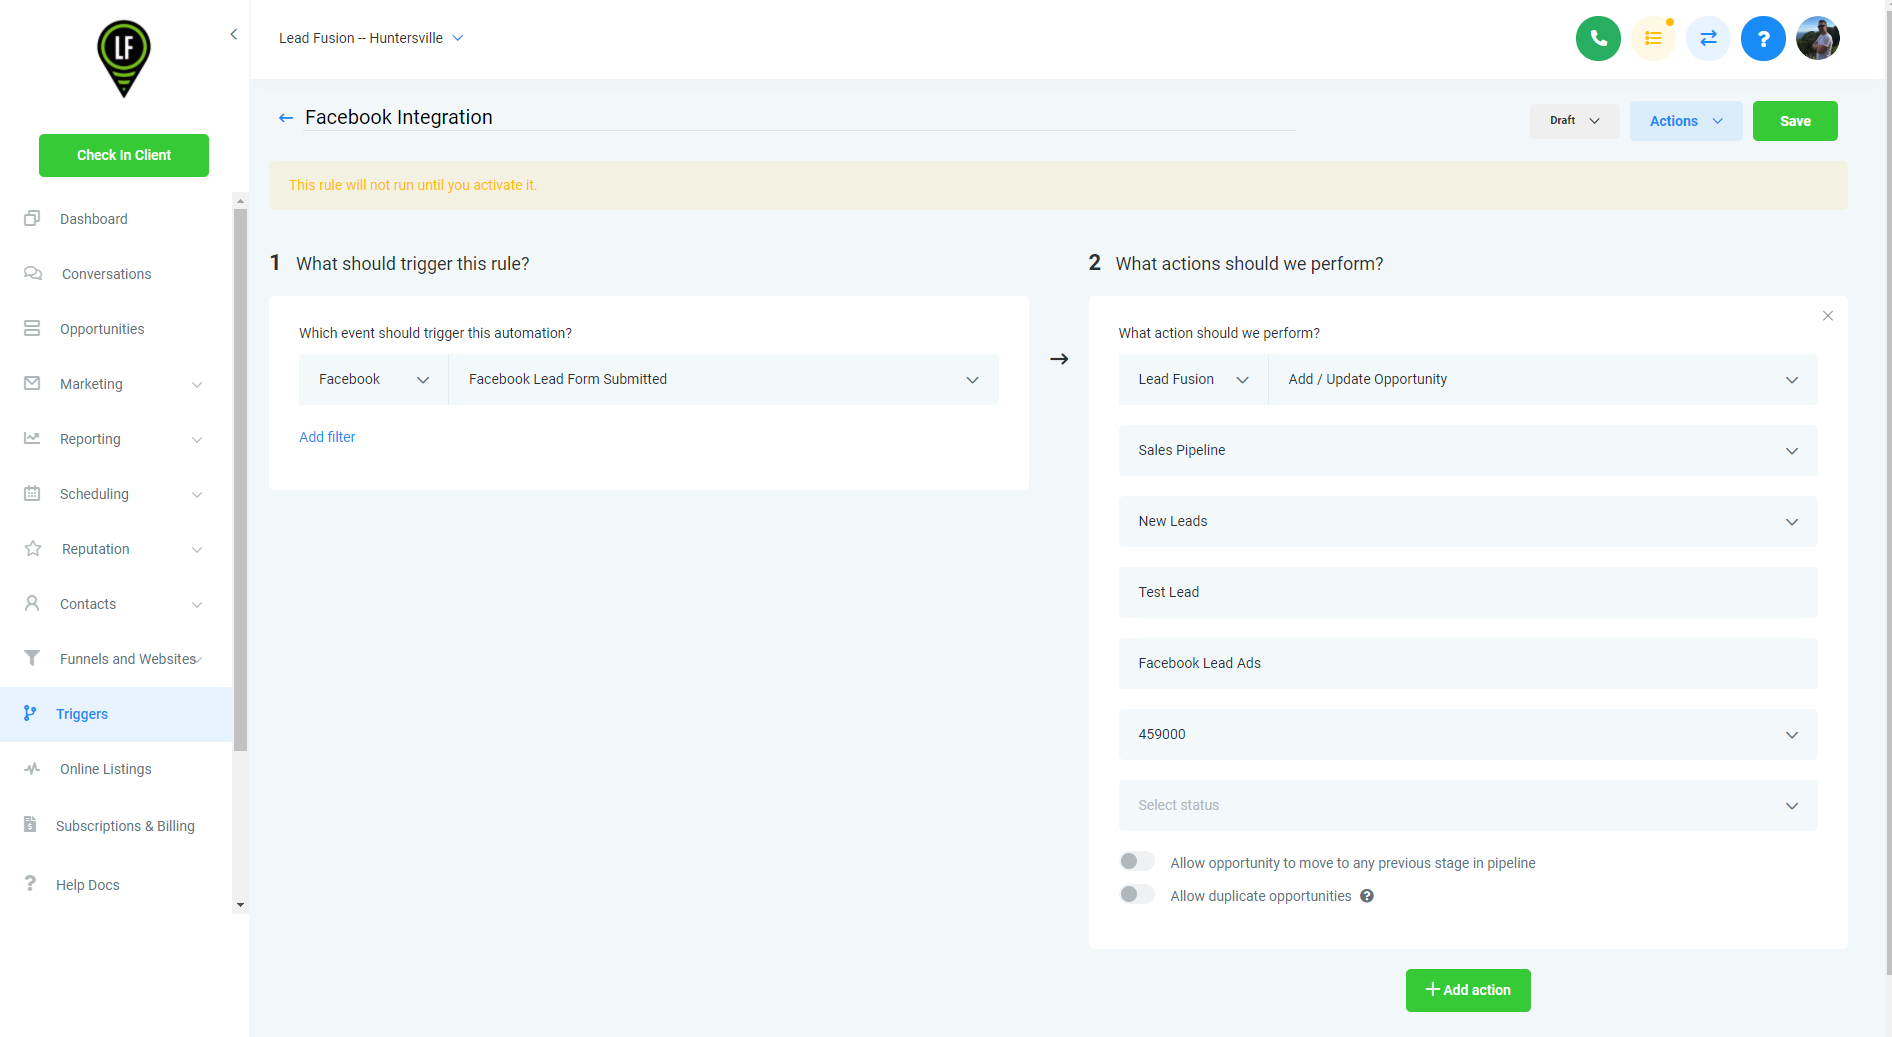The height and width of the screenshot is (1037, 1892).
Task: Toggle Allow duplicate opportunities switch
Action: click(x=1137, y=894)
